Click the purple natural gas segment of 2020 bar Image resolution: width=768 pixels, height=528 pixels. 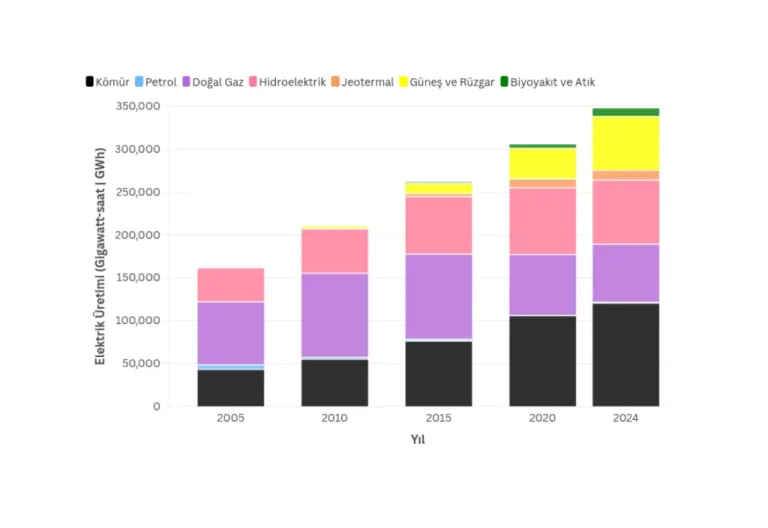point(543,285)
